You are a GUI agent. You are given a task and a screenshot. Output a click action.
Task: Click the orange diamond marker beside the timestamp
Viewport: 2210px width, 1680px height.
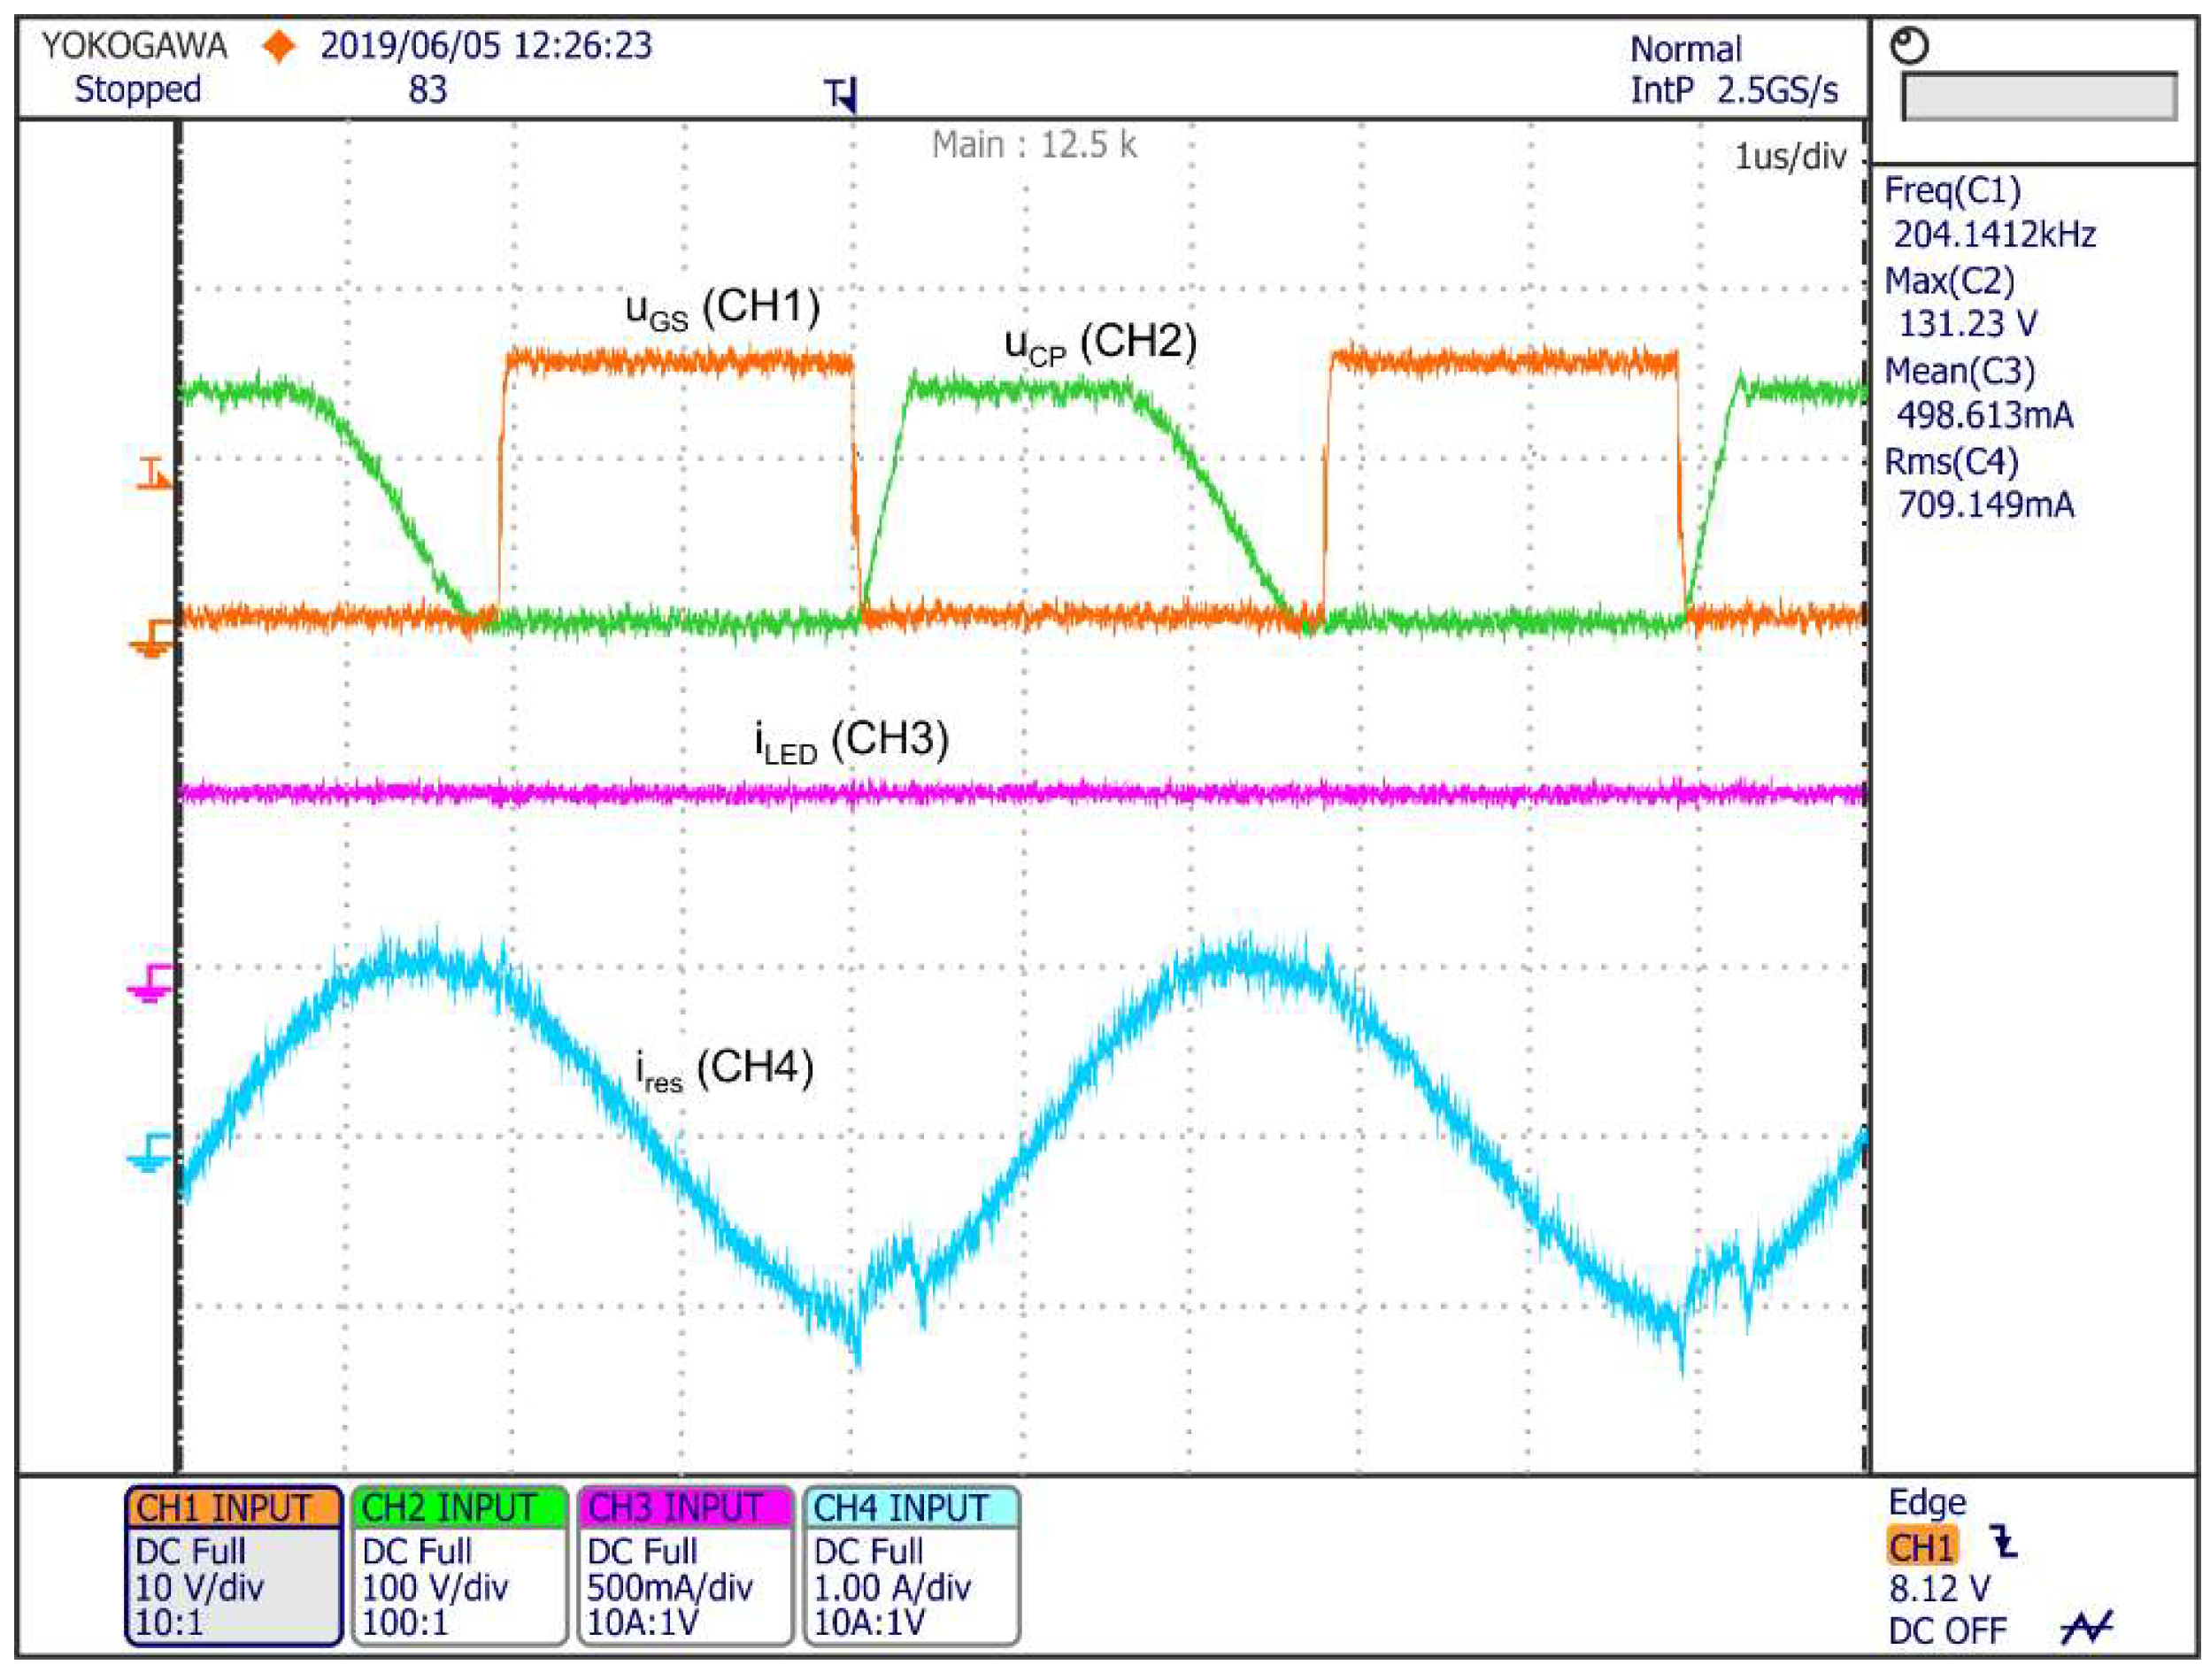click(x=281, y=43)
